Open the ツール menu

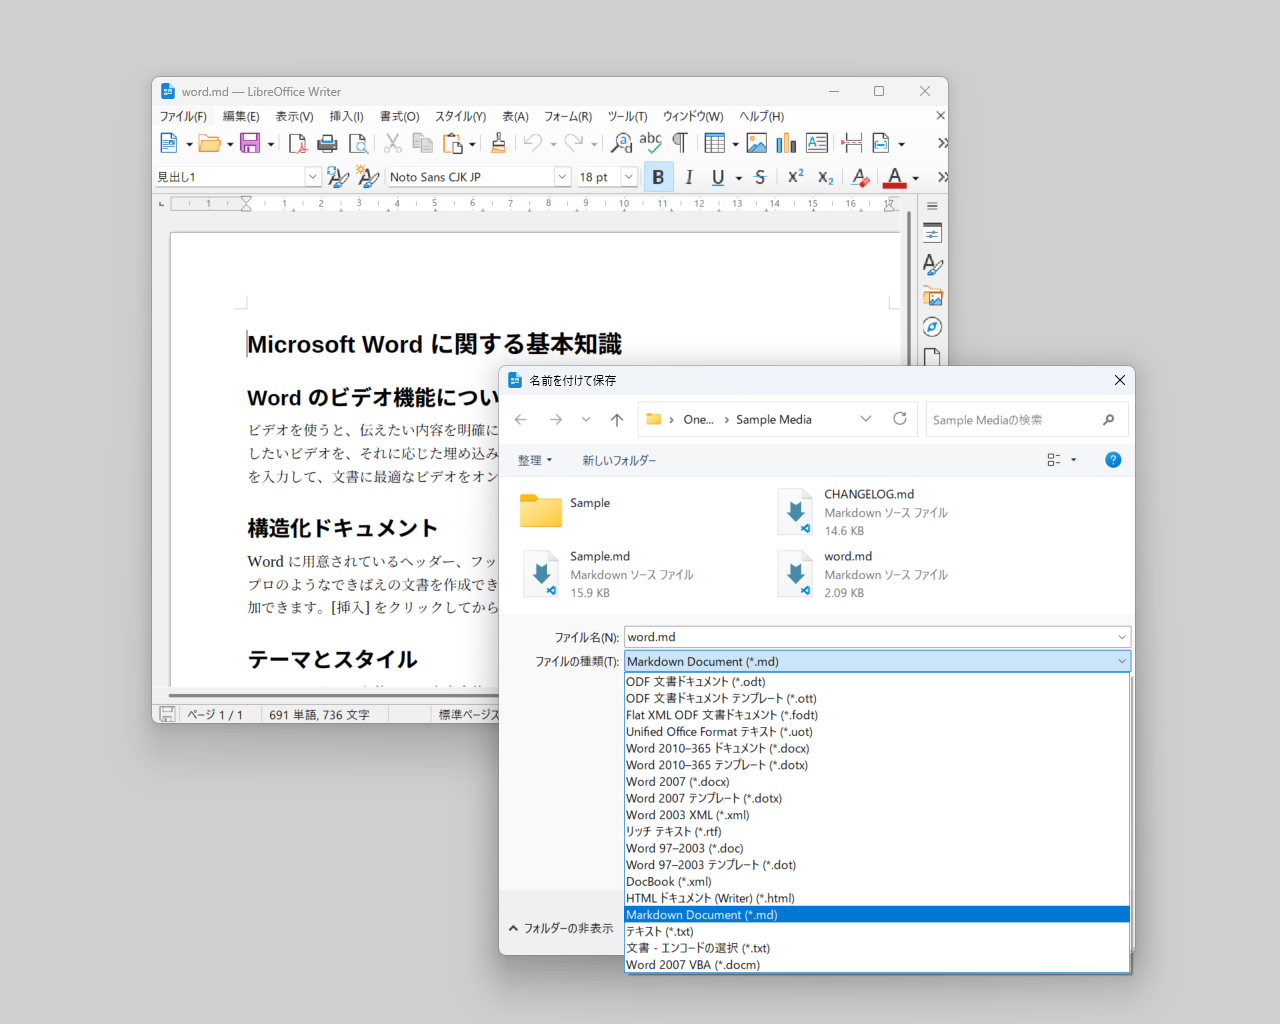pos(627,116)
